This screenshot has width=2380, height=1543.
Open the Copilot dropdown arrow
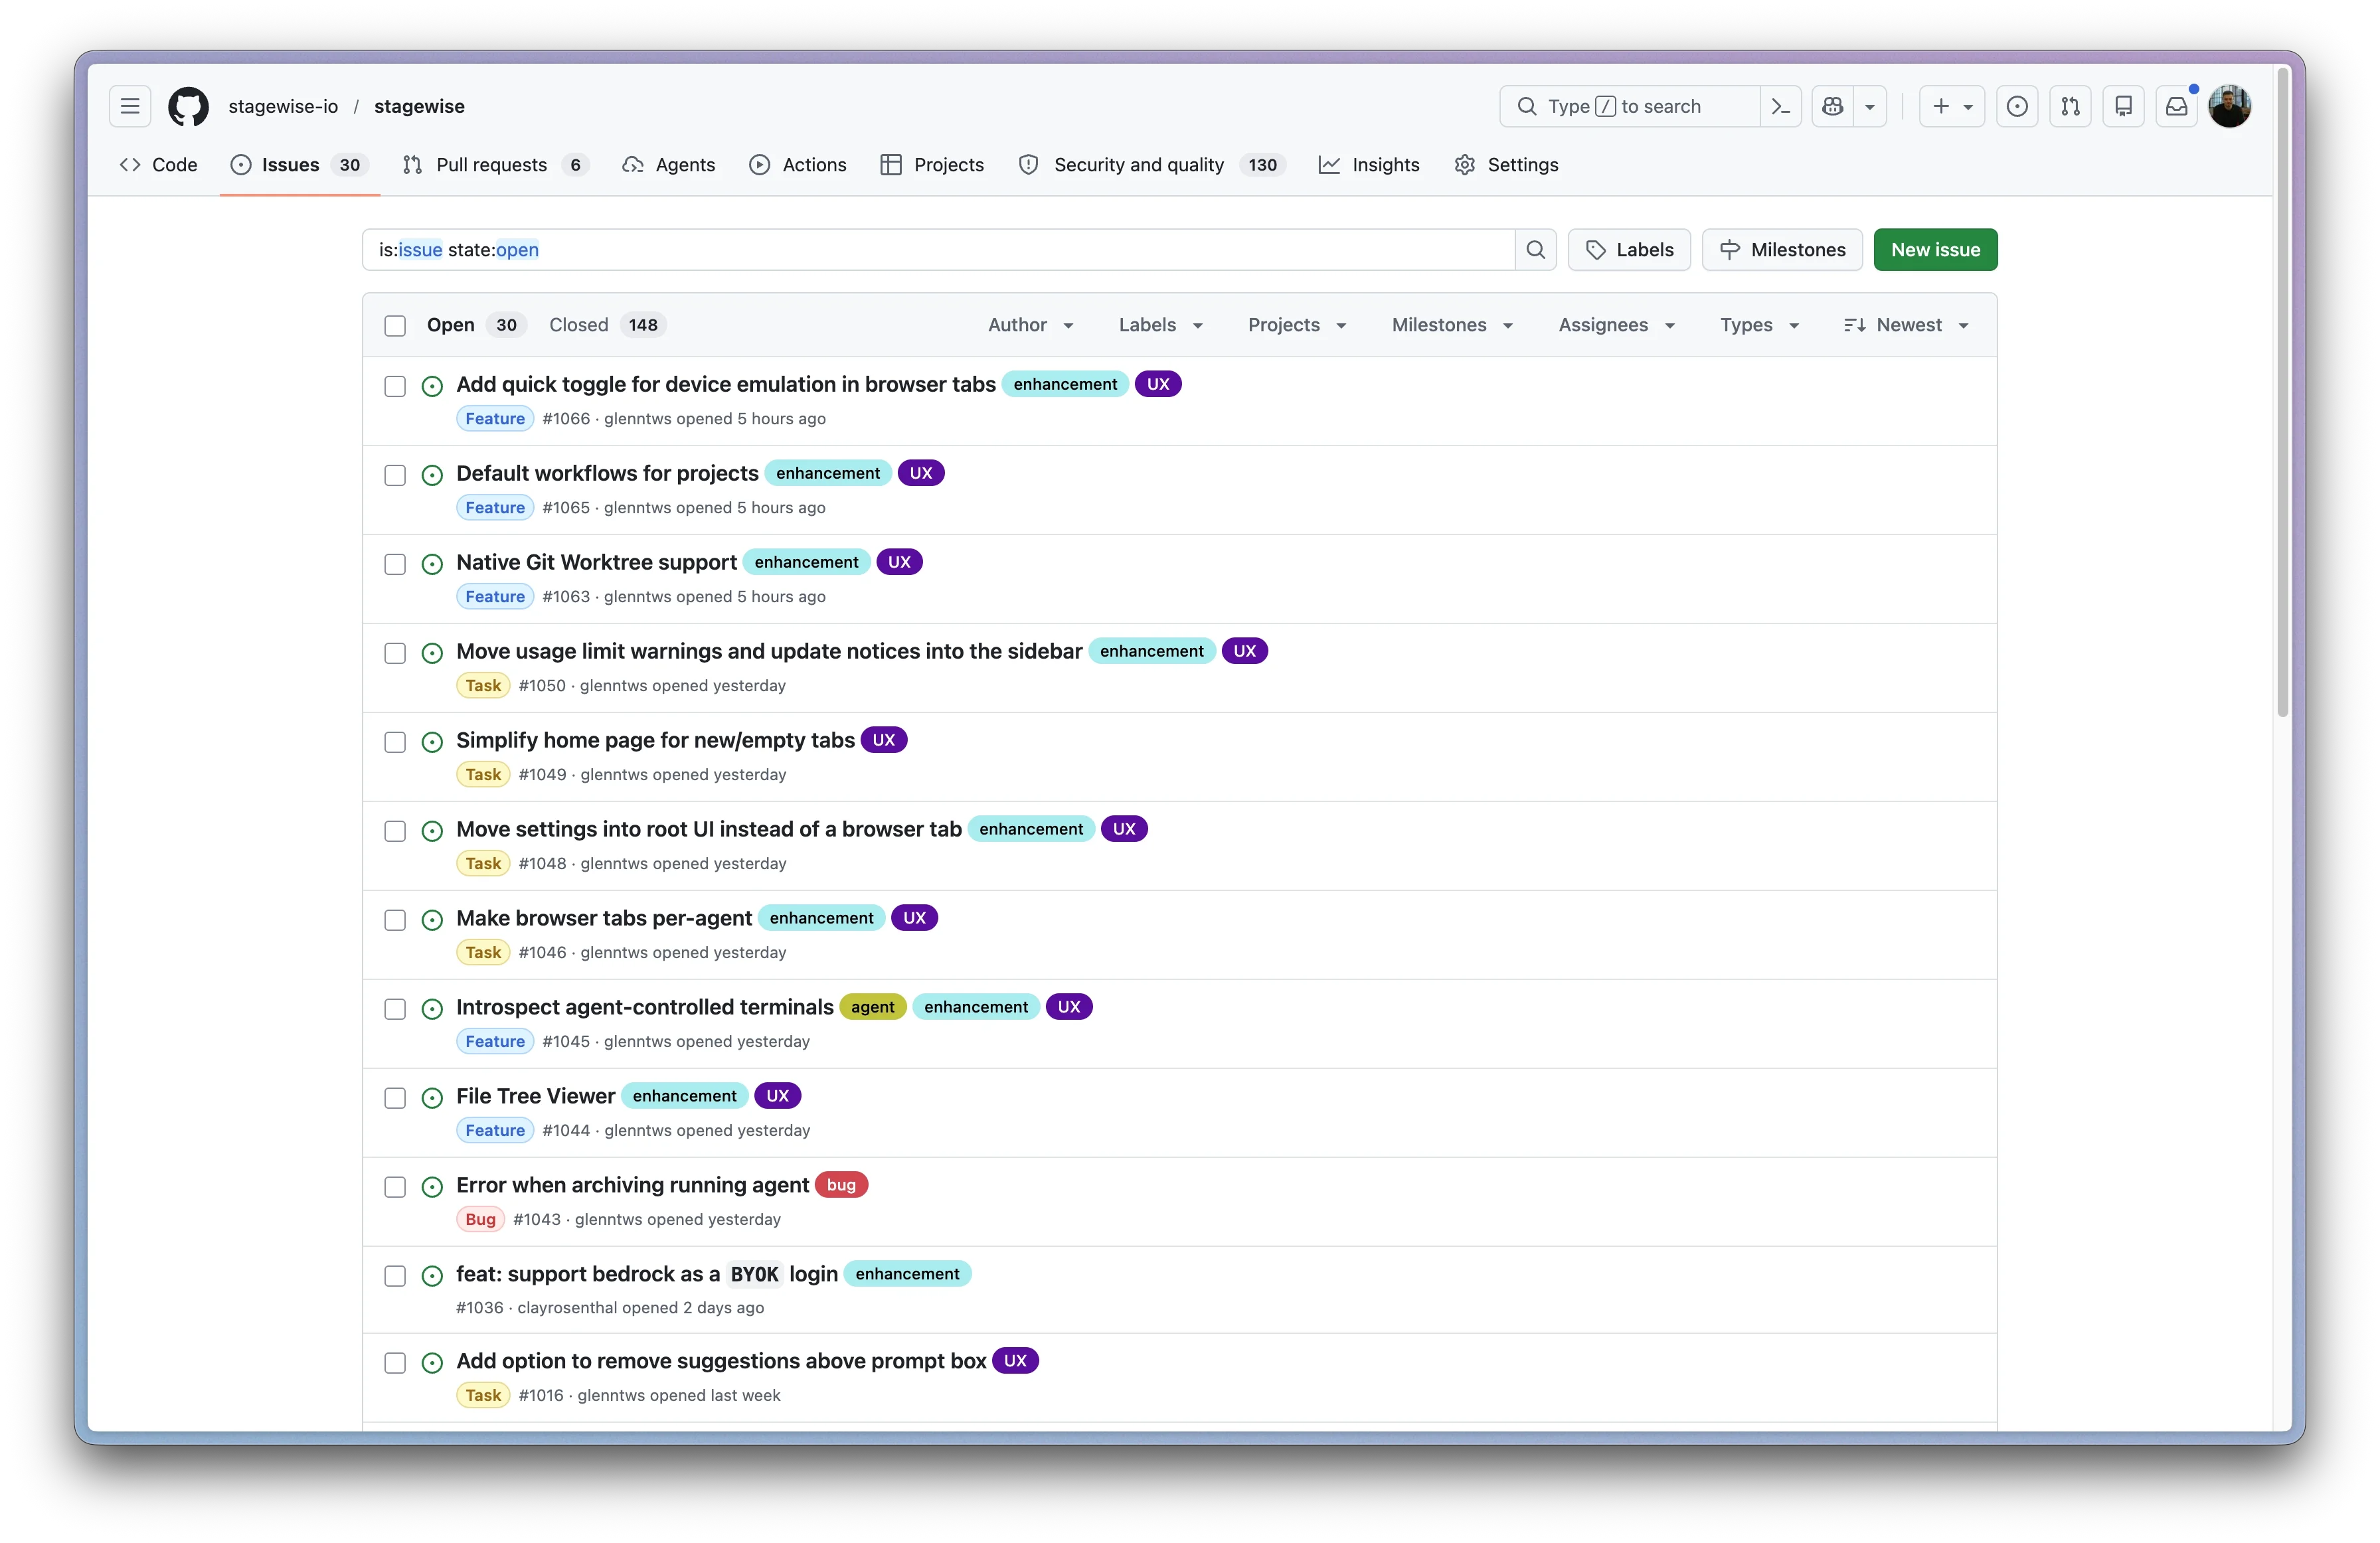click(x=1870, y=106)
